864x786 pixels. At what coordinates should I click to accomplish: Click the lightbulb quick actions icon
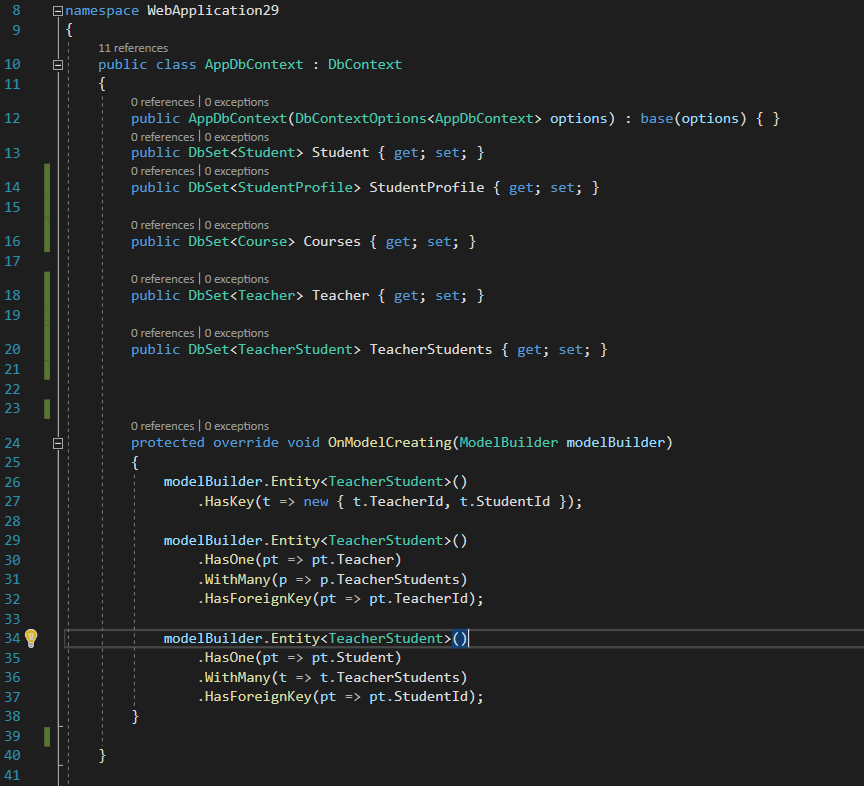pos(31,638)
